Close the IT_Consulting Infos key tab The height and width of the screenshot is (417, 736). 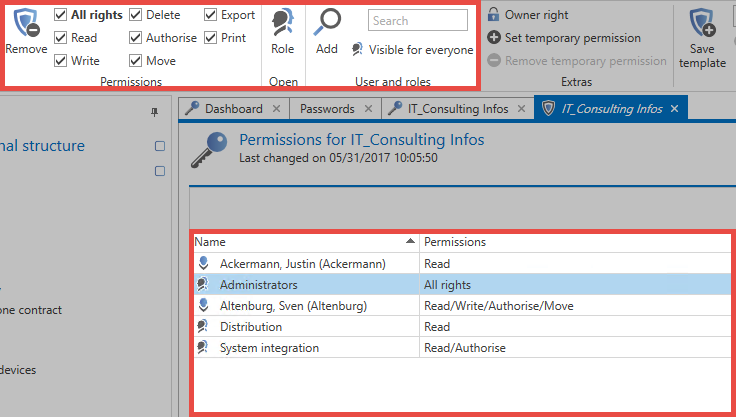click(x=521, y=108)
